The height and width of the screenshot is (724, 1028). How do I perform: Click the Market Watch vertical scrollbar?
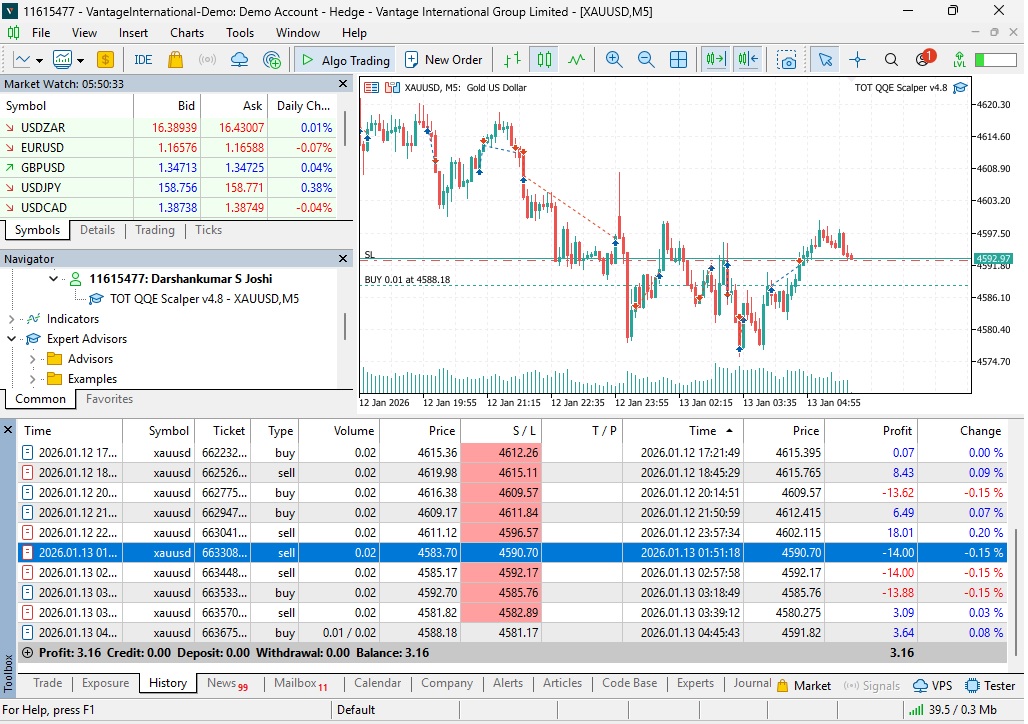pyautogui.click(x=344, y=128)
